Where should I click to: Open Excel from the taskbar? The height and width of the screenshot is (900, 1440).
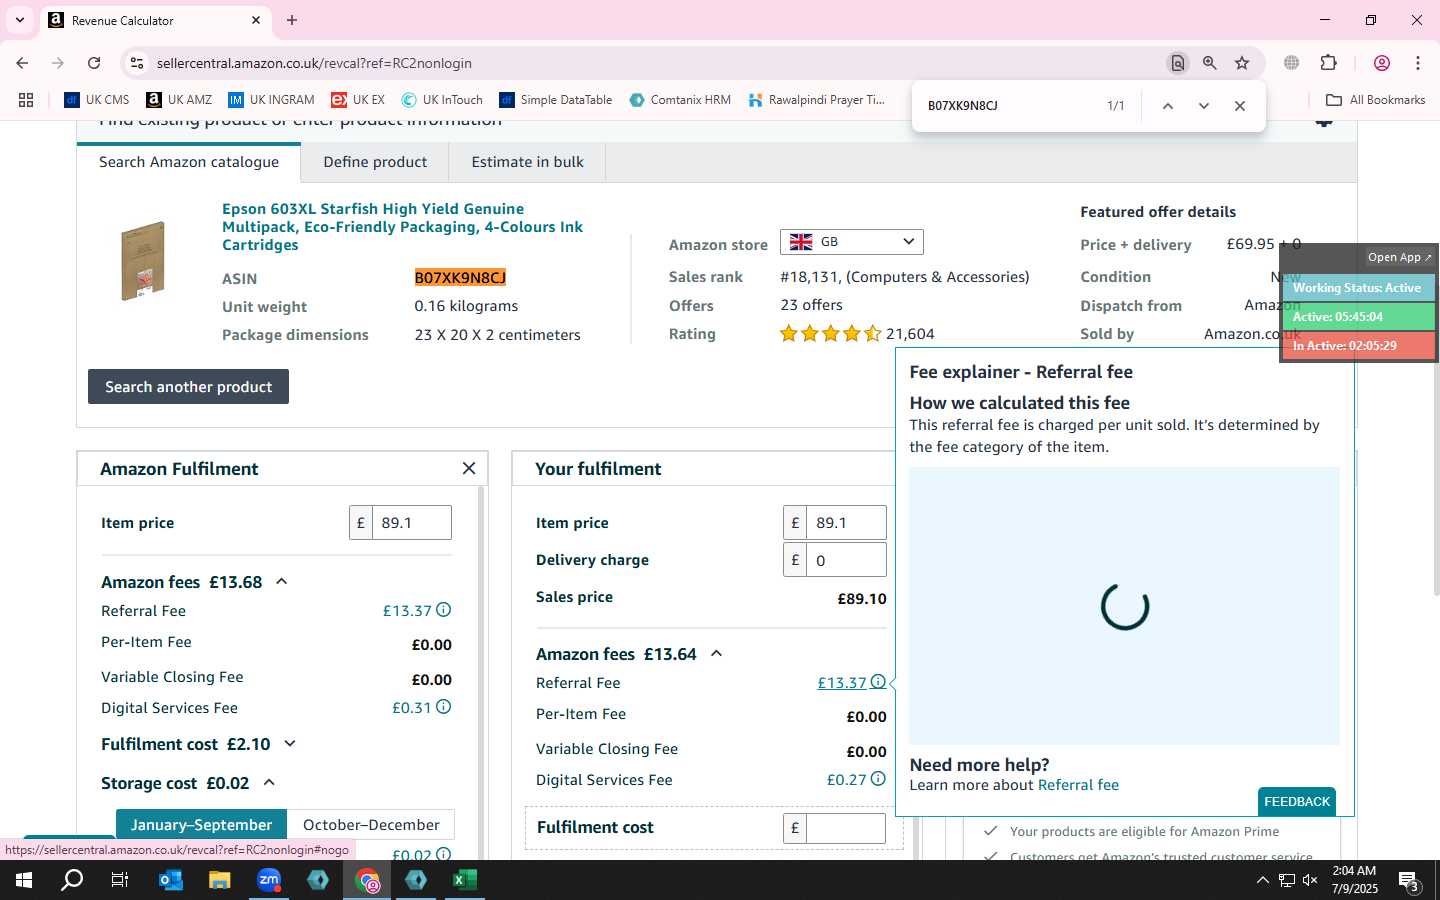[465, 880]
